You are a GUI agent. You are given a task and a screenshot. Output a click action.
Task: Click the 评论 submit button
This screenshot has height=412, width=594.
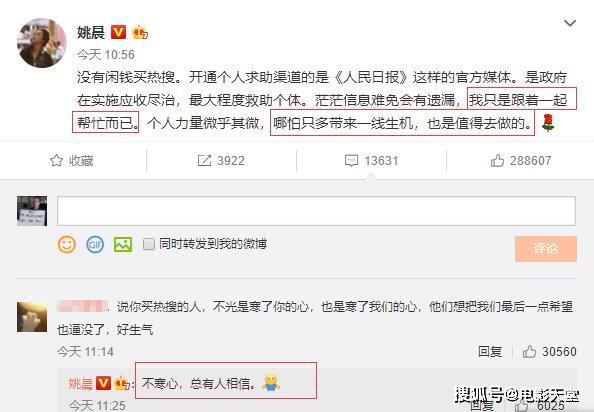[x=546, y=249]
